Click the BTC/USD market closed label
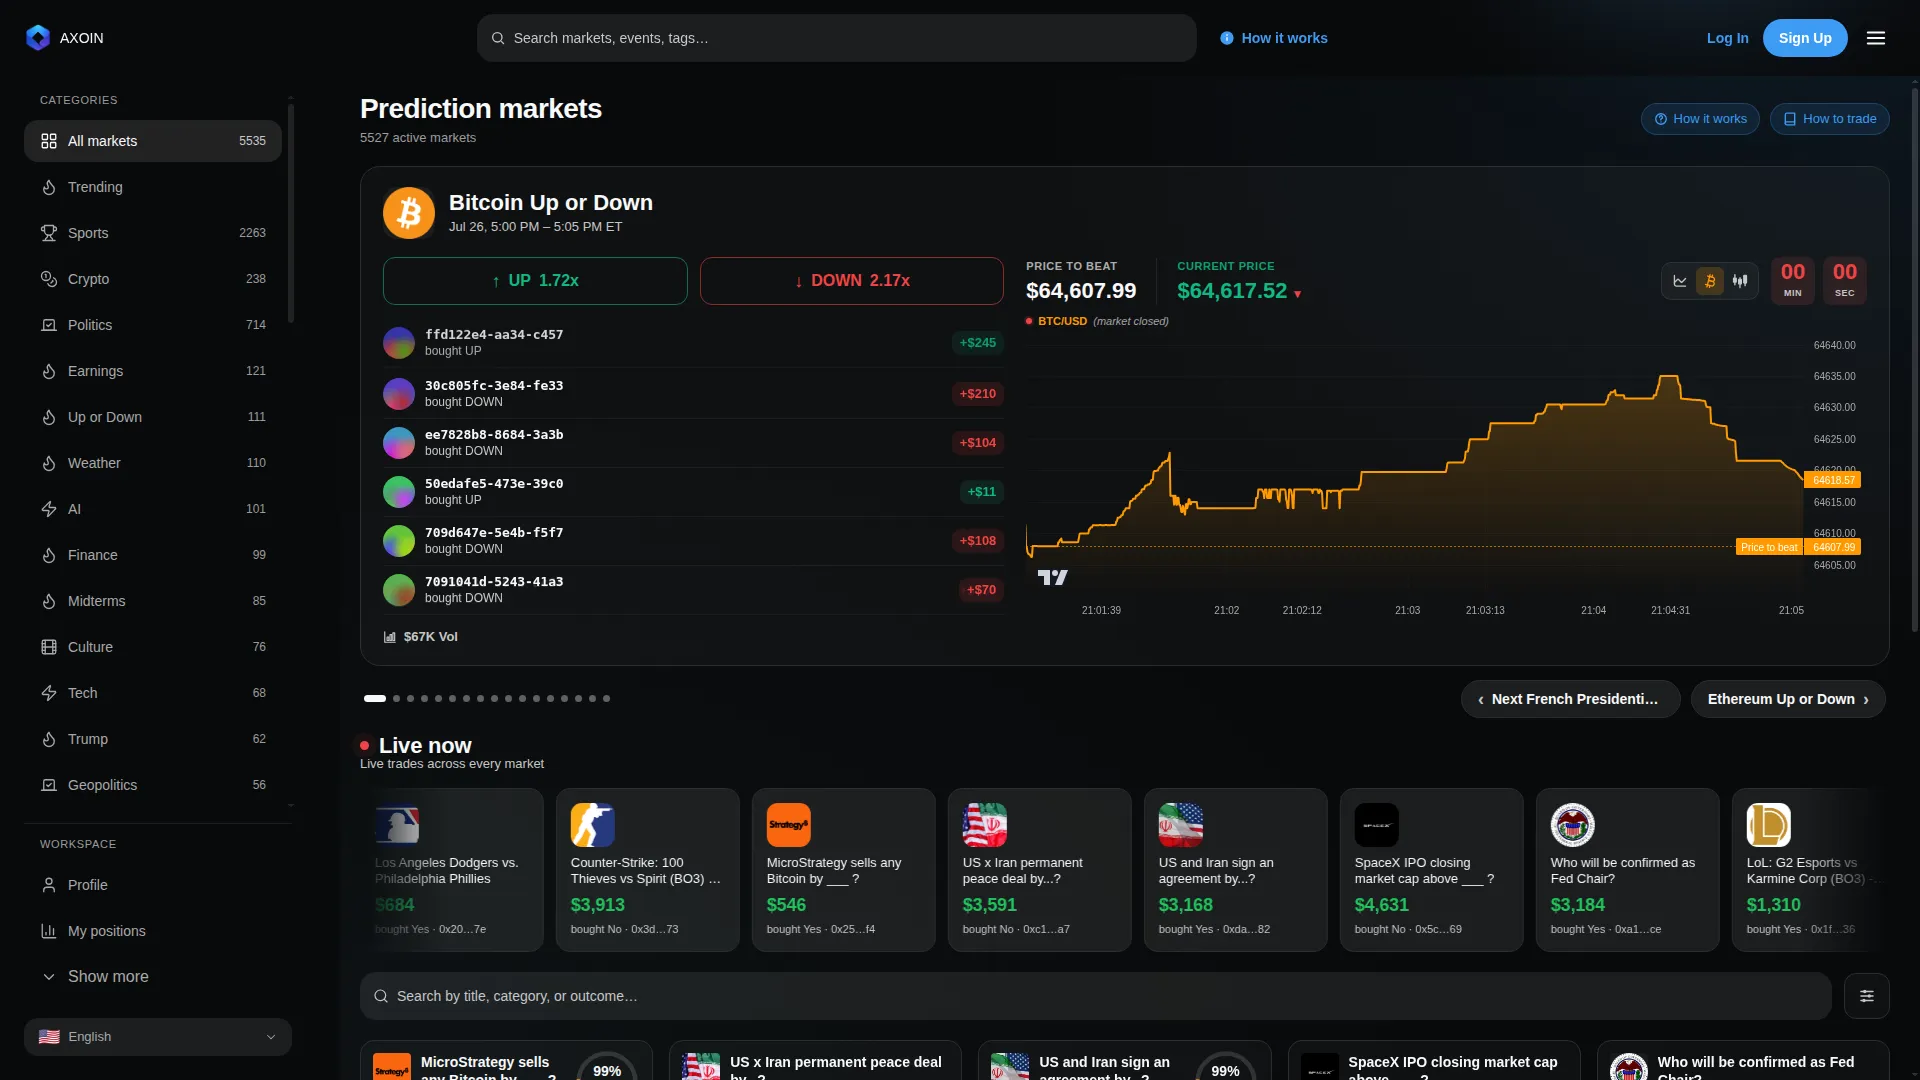This screenshot has height=1080, width=1920. tap(1097, 321)
